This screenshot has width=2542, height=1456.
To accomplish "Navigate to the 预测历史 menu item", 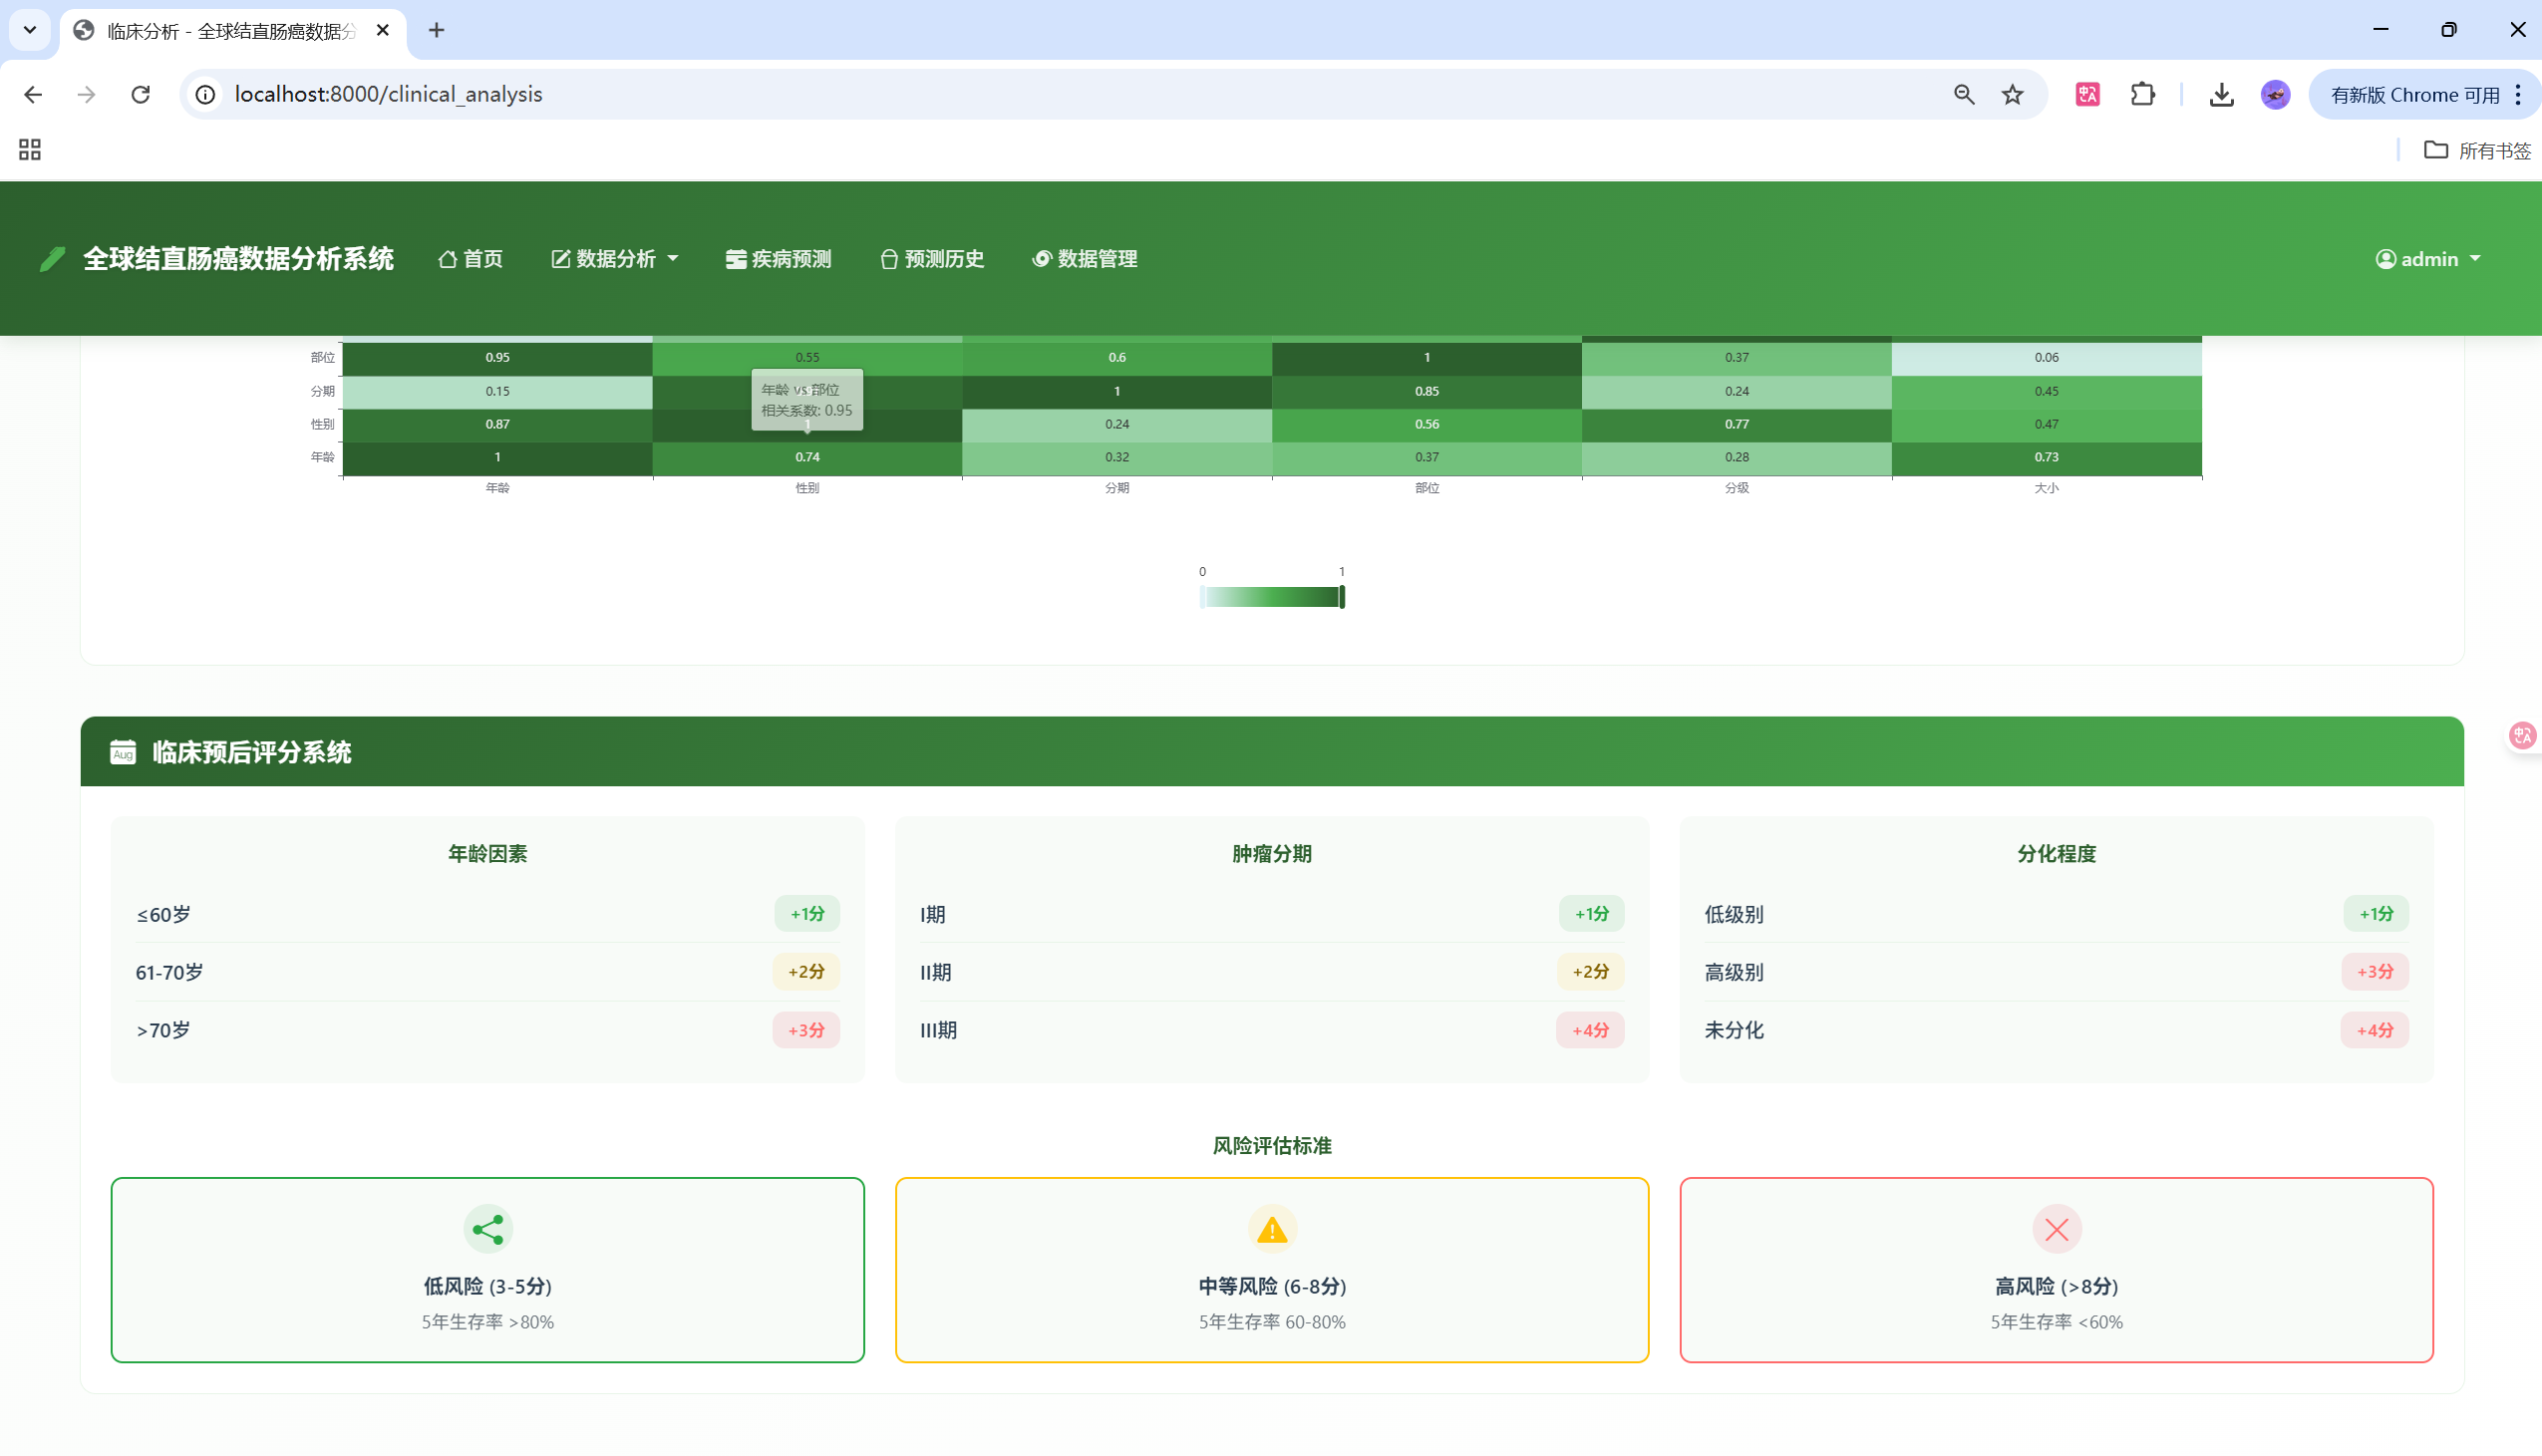I will coord(931,258).
